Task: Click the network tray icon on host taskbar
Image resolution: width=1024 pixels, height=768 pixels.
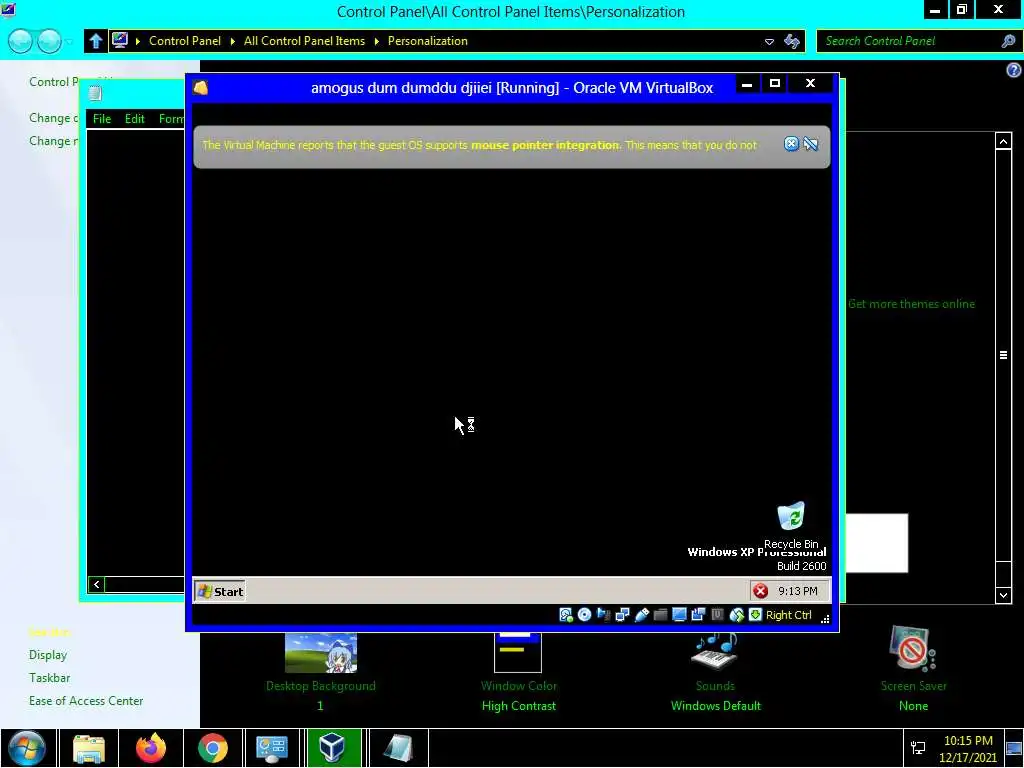Action: point(918,748)
